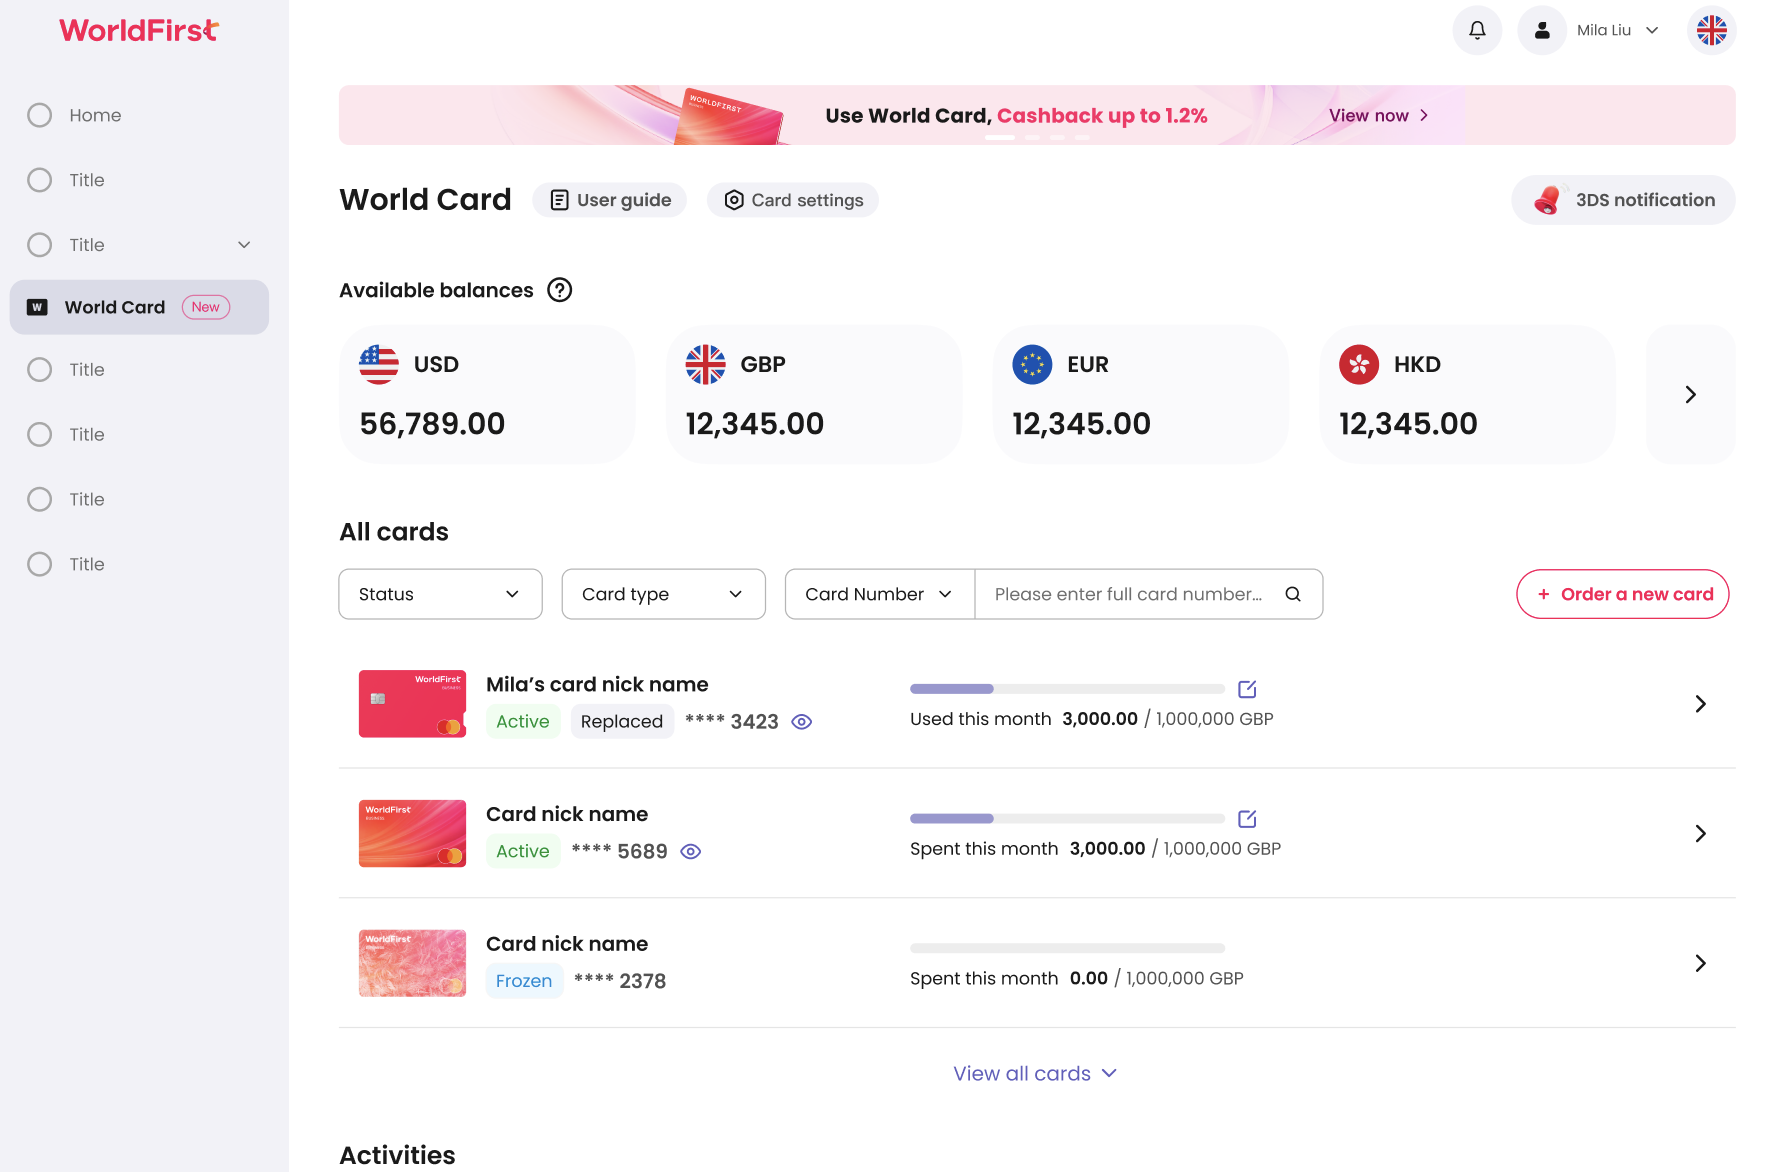
Task: Open the Card type dropdown
Action: (663, 594)
